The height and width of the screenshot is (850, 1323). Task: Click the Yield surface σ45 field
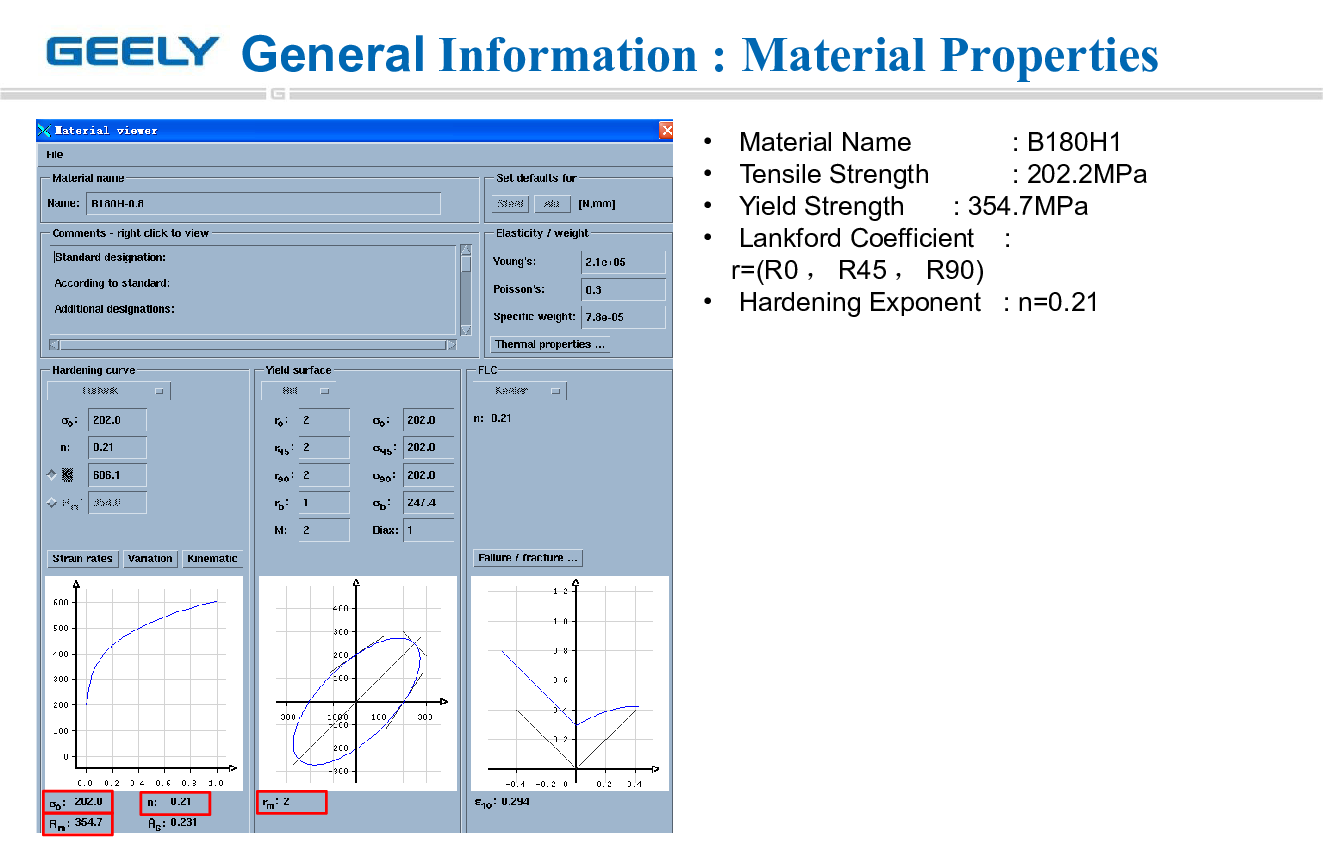428,447
